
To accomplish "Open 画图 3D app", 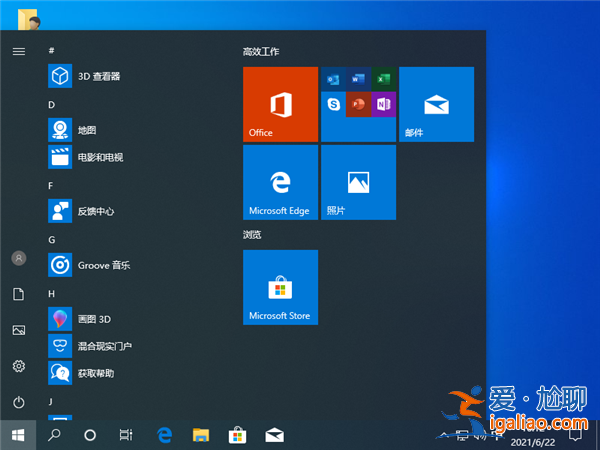I will pyautogui.click(x=80, y=319).
